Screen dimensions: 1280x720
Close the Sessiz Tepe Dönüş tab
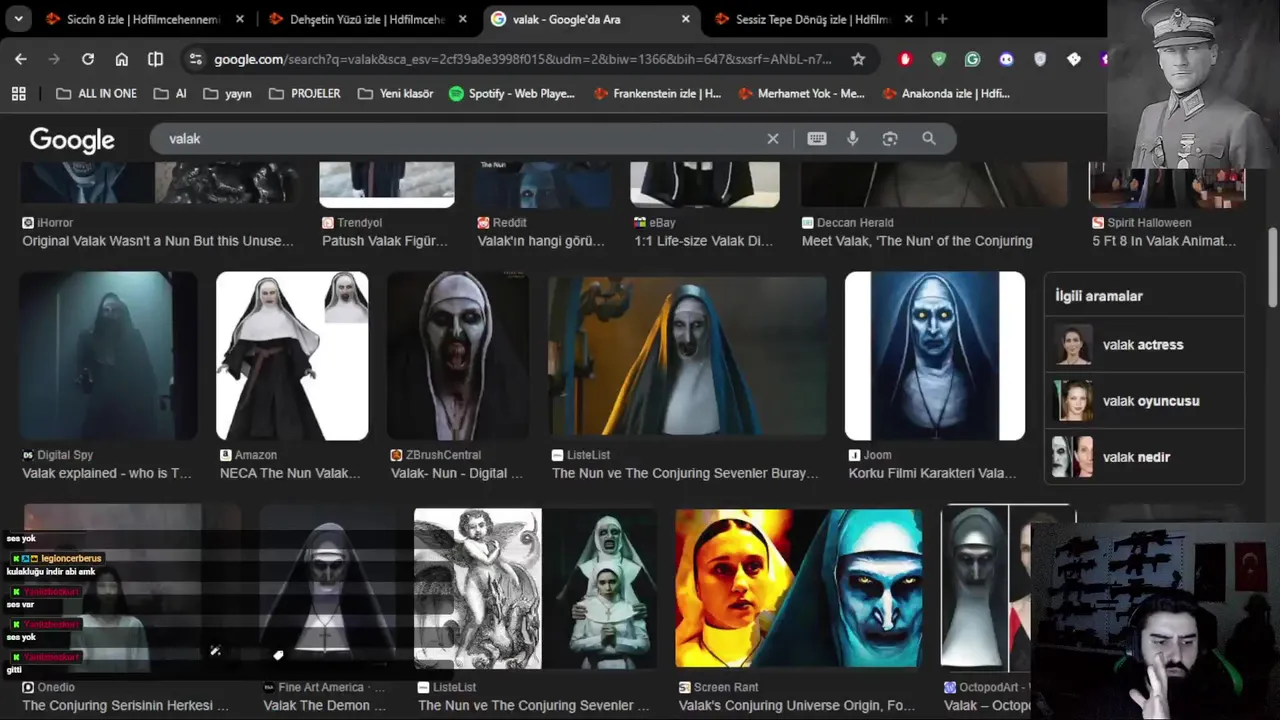click(908, 19)
